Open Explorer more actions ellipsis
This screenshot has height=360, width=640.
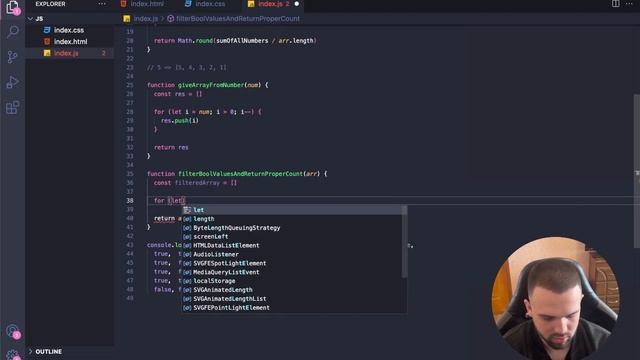pyautogui.click(x=102, y=4)
